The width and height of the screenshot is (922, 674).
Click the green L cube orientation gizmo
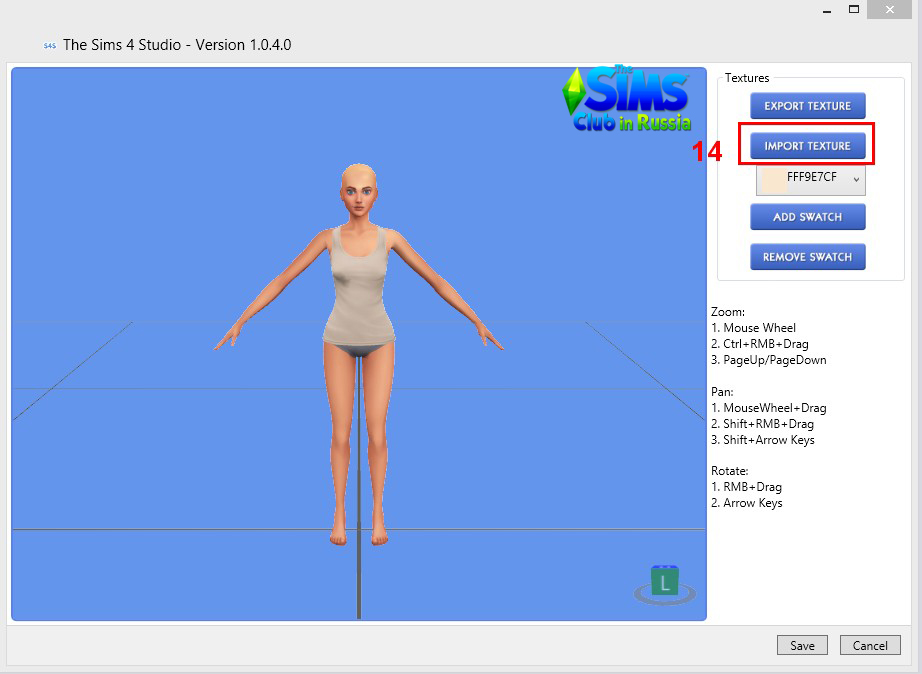664,583
